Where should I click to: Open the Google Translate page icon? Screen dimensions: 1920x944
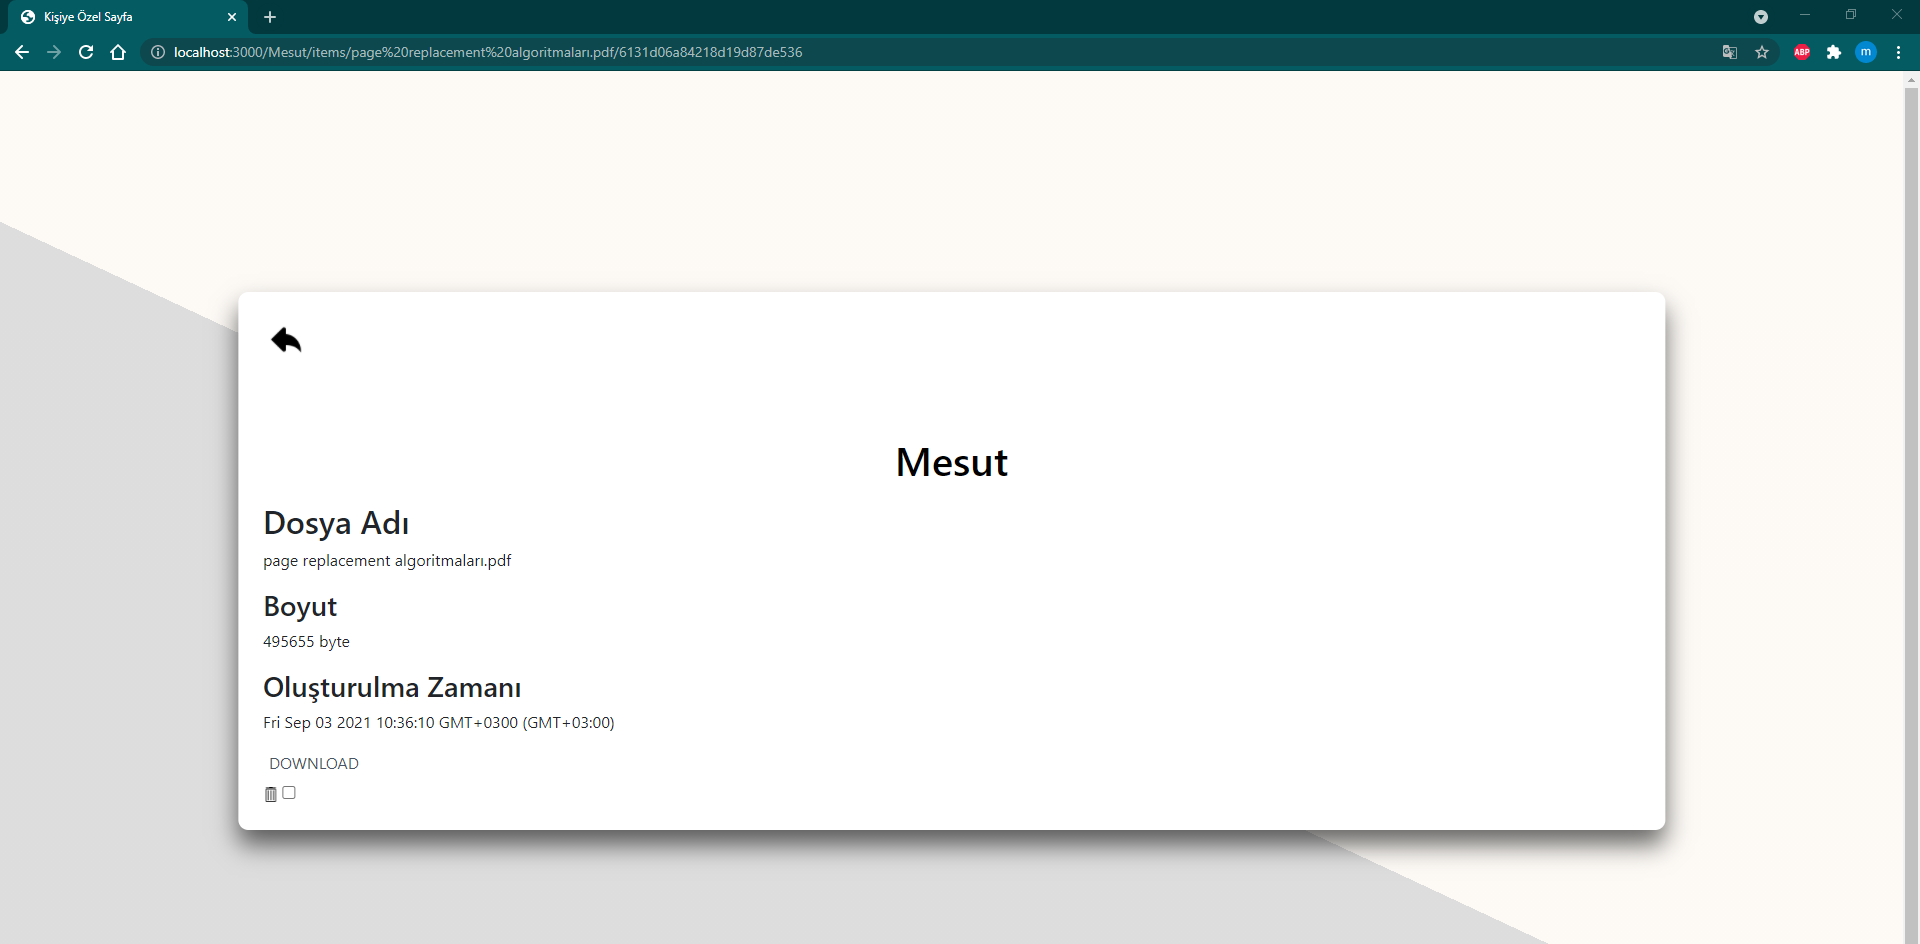1729,52
